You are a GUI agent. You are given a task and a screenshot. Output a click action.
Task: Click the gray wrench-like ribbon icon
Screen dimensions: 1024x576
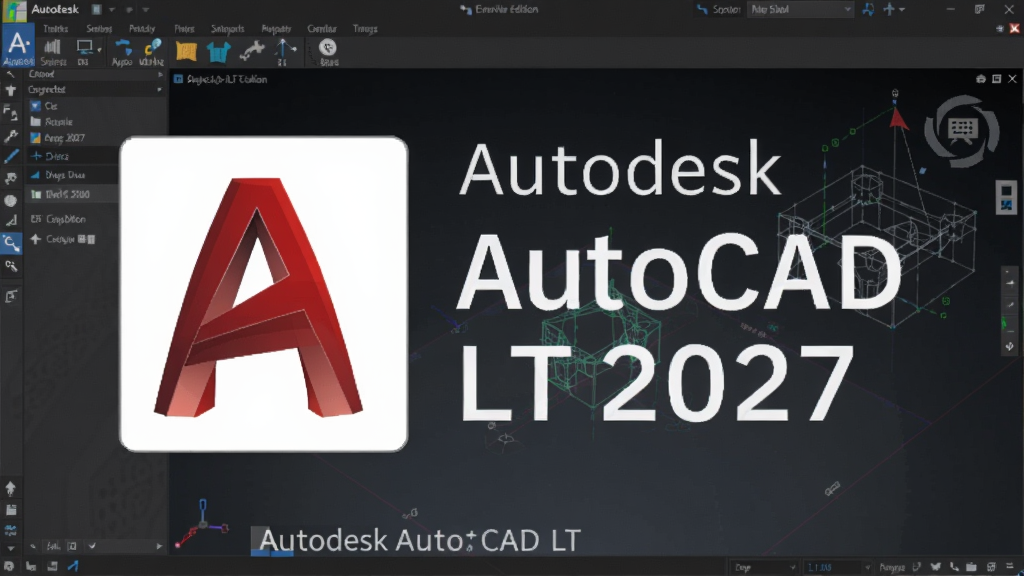pos(251,51)
